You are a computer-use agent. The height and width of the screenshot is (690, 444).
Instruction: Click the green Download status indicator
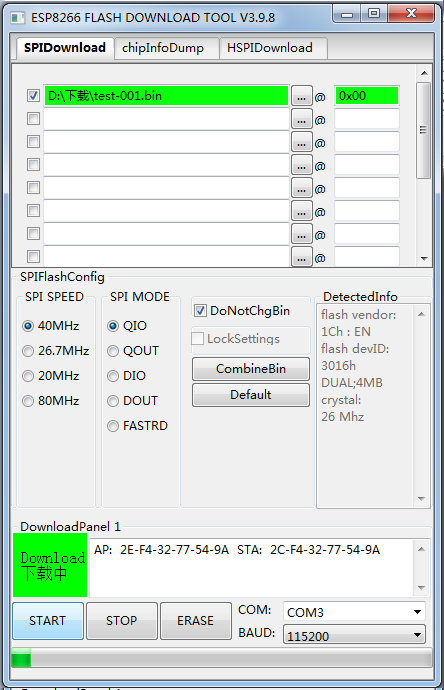click(50, 565)
